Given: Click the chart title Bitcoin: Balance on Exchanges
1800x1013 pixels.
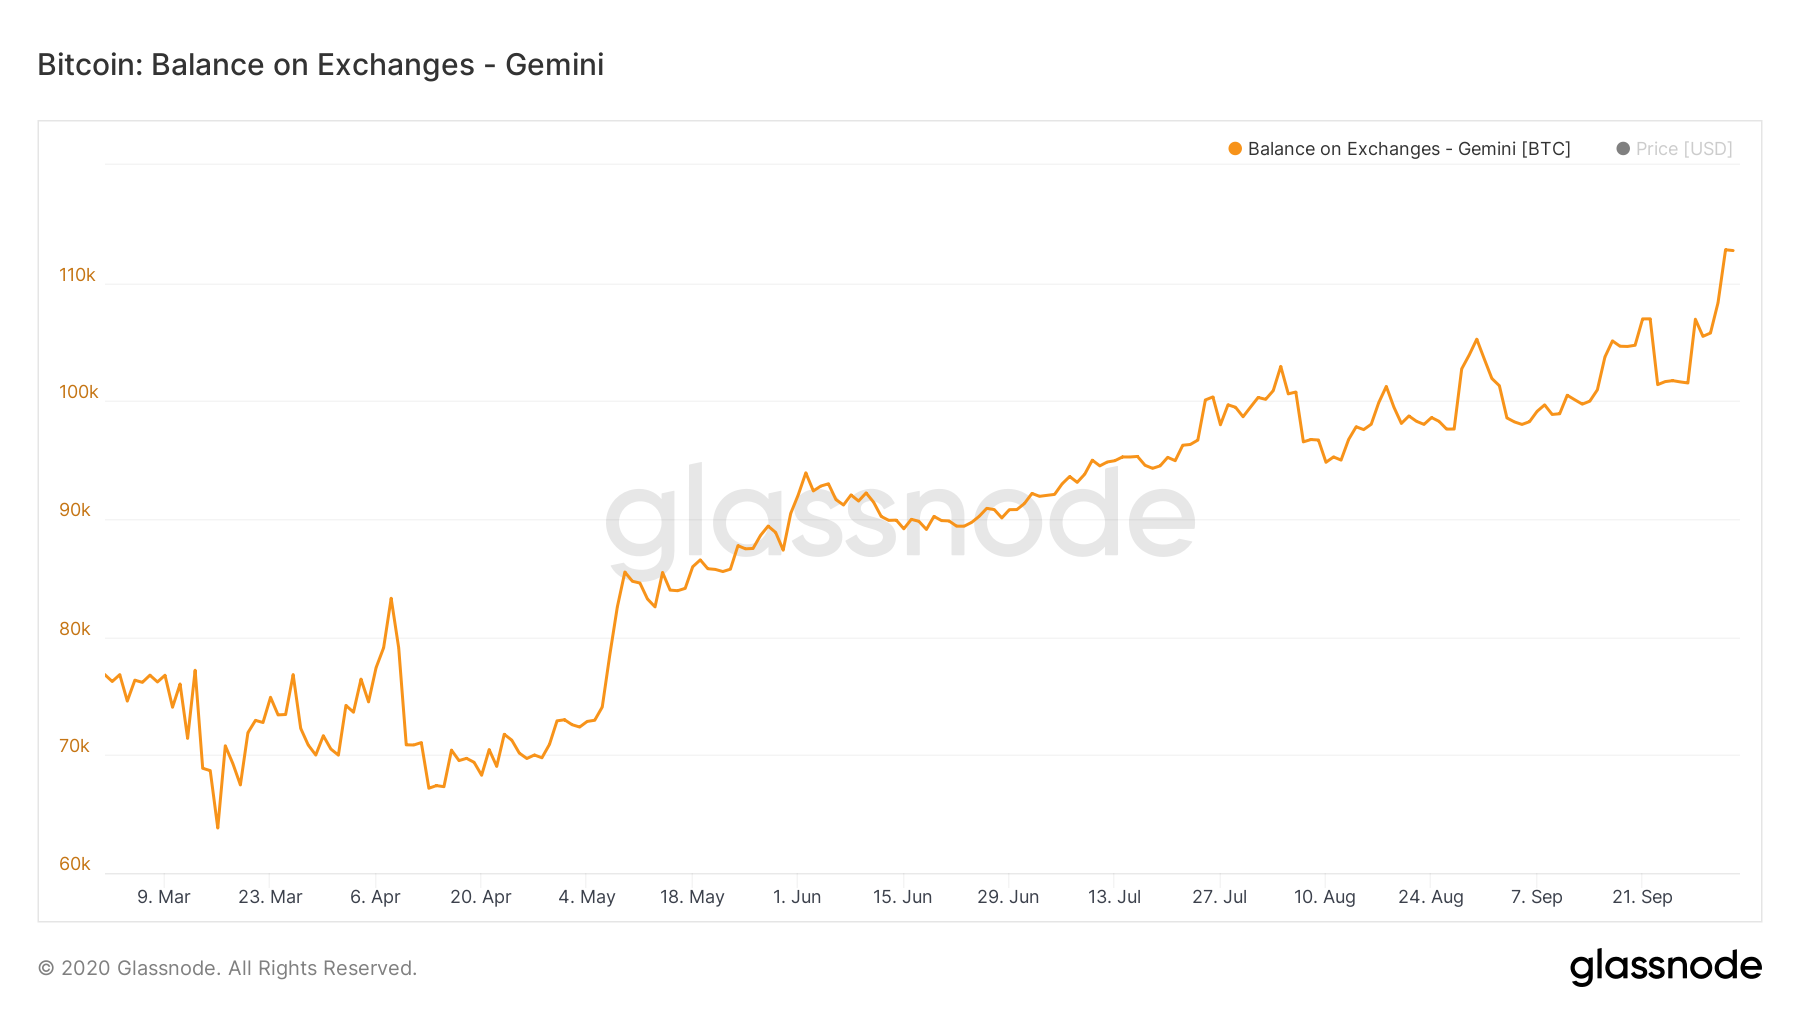Looking at the screenshot, I should (320, 65).
